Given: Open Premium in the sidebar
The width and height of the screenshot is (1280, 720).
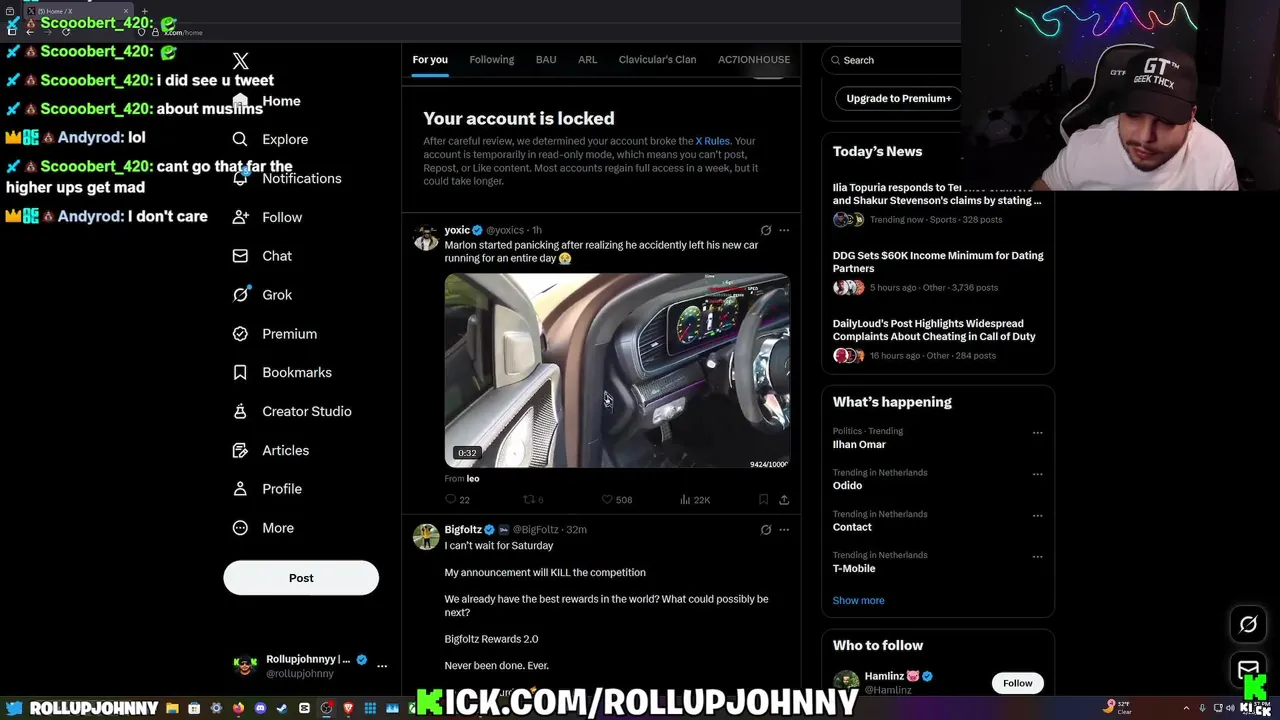Looking at the screenshot, I should coord(274,334).
